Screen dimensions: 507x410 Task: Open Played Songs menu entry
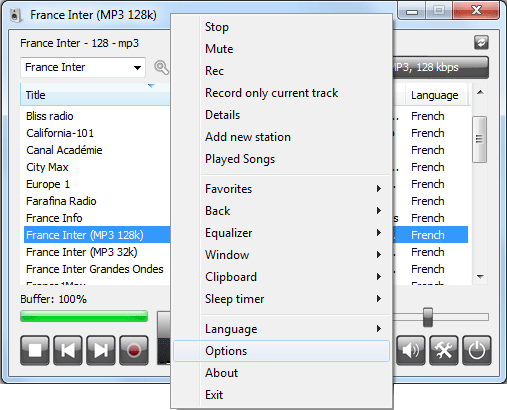click(281, 159)
